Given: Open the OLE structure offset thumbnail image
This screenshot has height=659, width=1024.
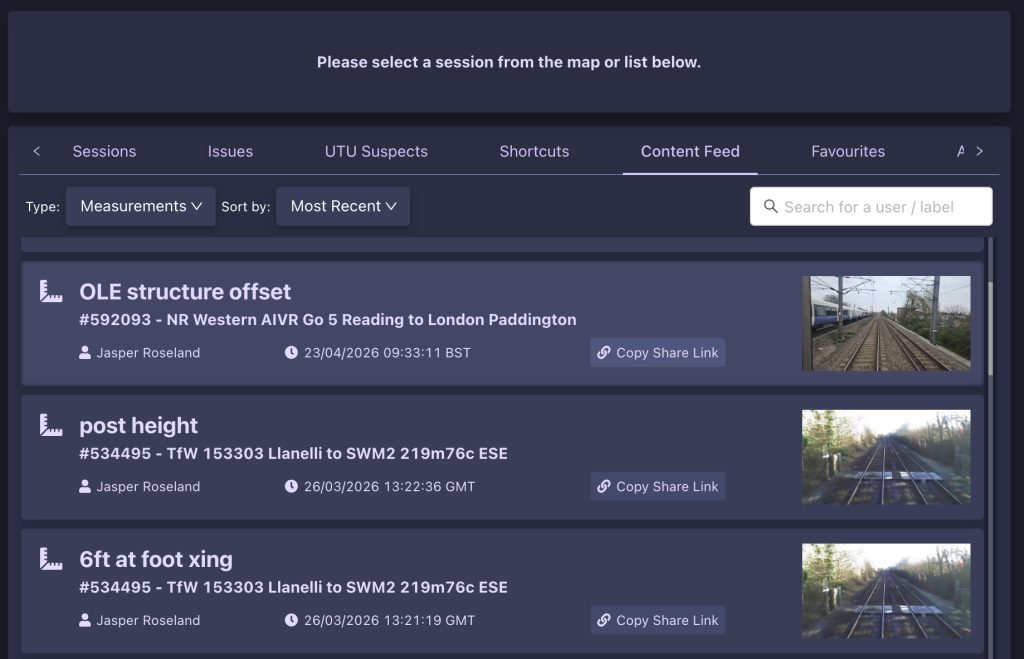Looking at the screenshot, I should coord(886,323).
